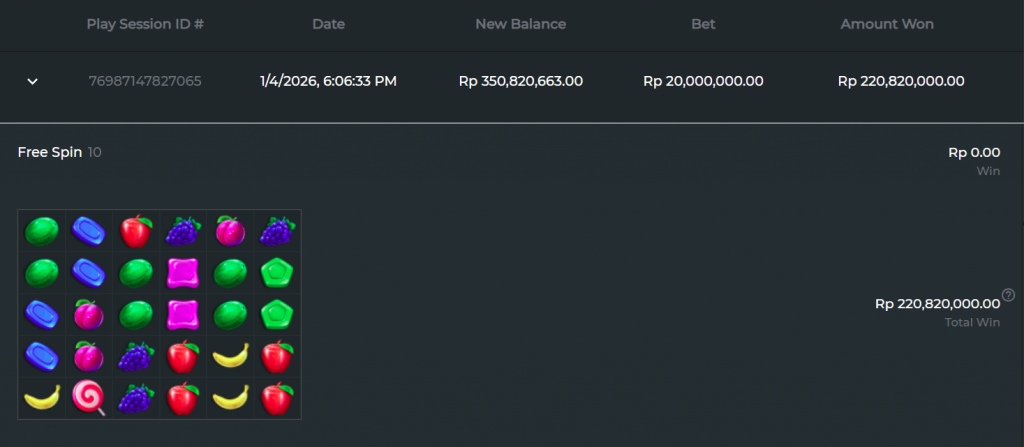Select the watermelon in the grid's top-left corner

coord(41,231)
